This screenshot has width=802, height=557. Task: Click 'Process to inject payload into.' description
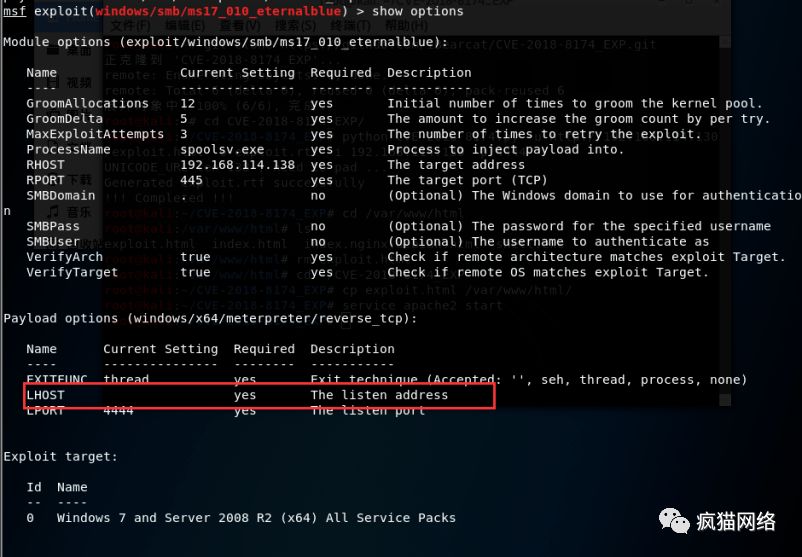point(506,149)
